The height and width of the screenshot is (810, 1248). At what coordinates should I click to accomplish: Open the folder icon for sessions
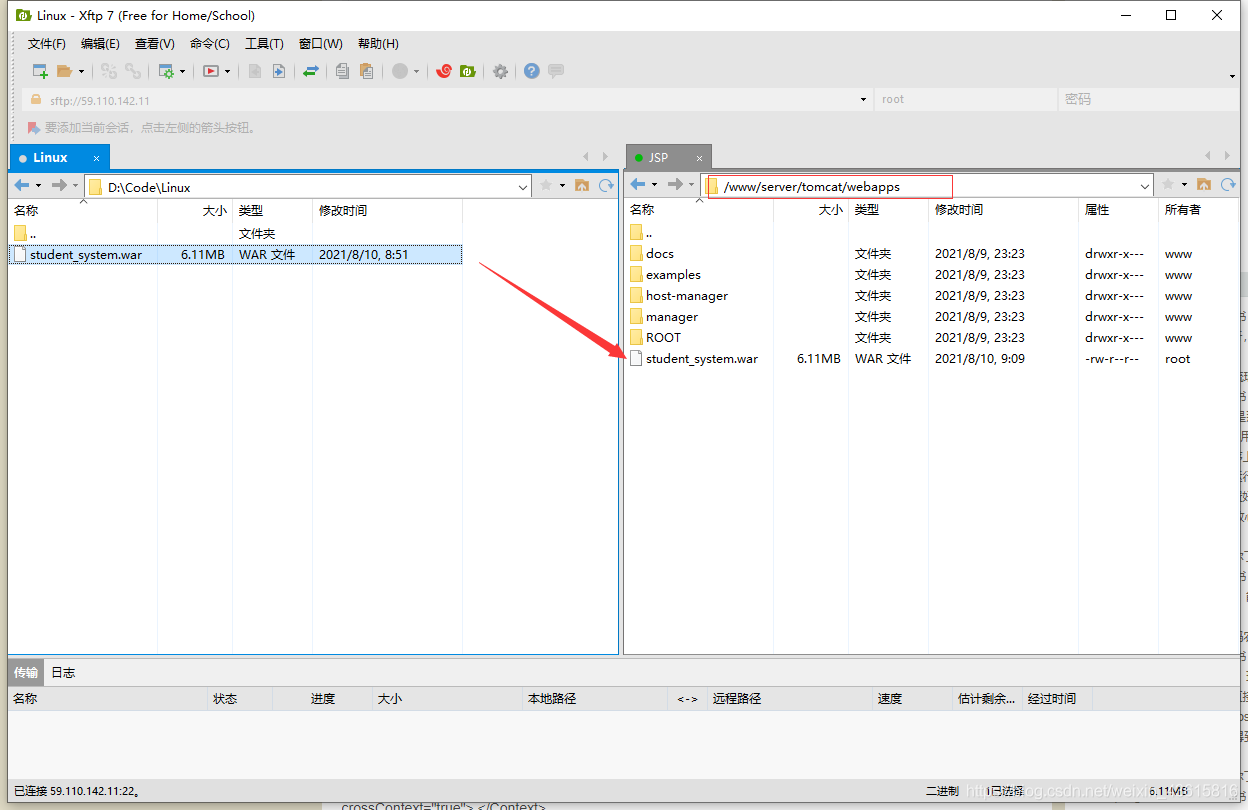point(64,71)
